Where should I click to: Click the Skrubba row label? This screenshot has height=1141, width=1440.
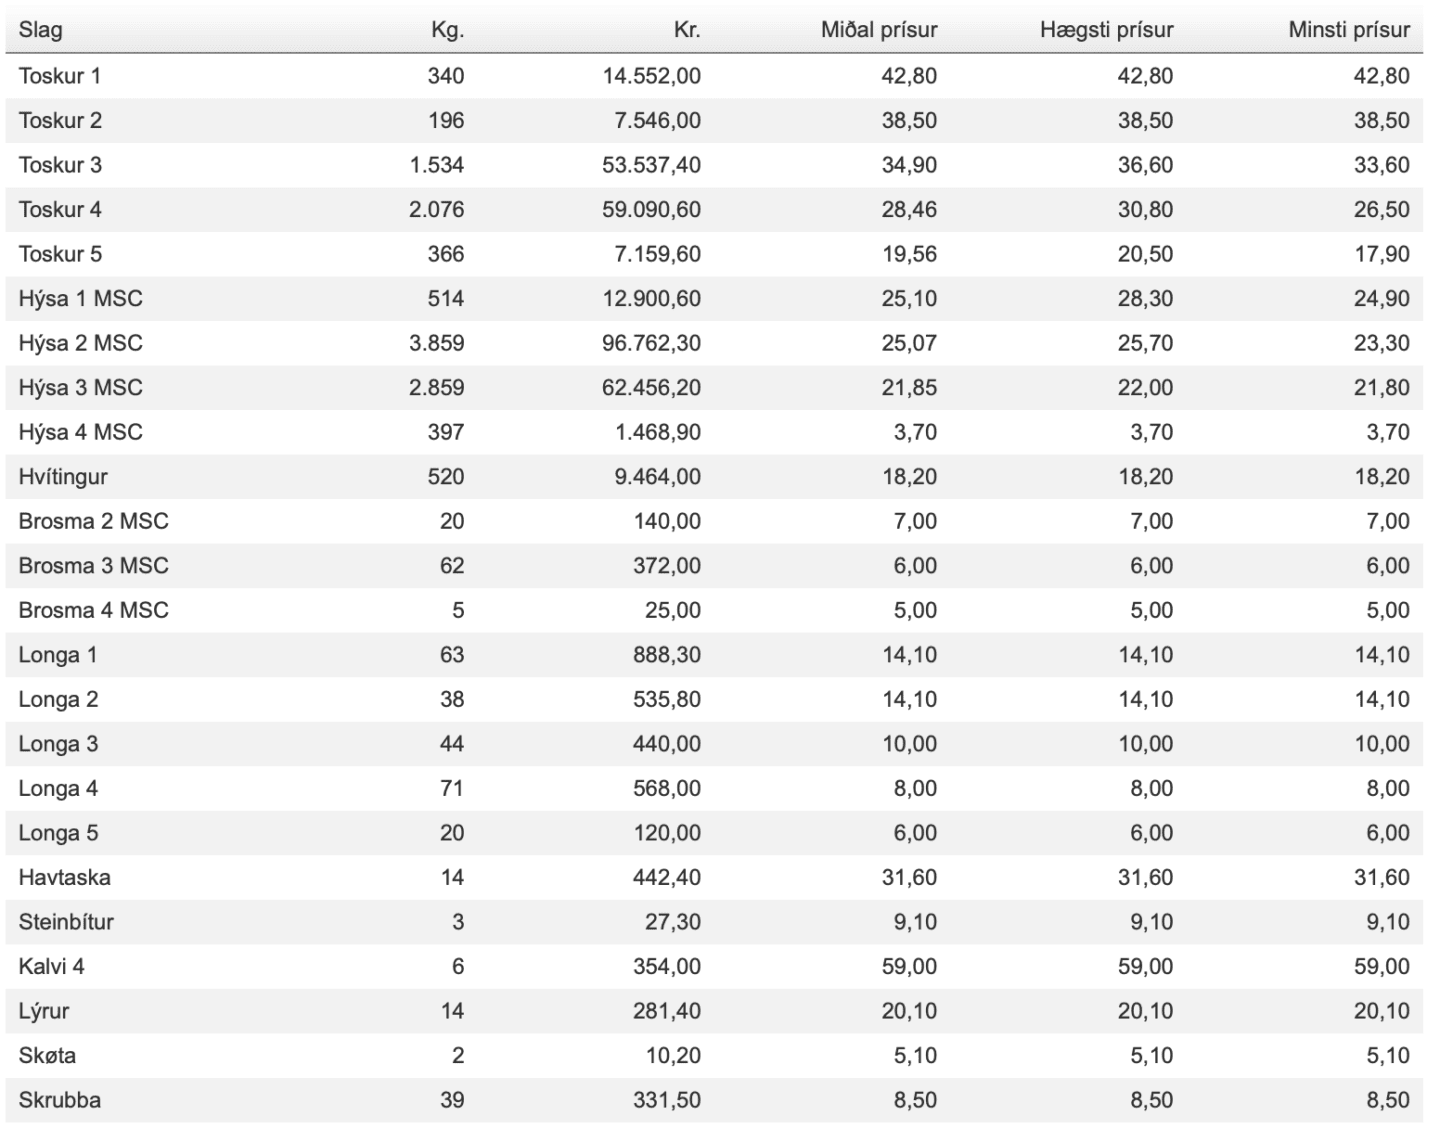pyautogui.click(x=60, y=1100)
